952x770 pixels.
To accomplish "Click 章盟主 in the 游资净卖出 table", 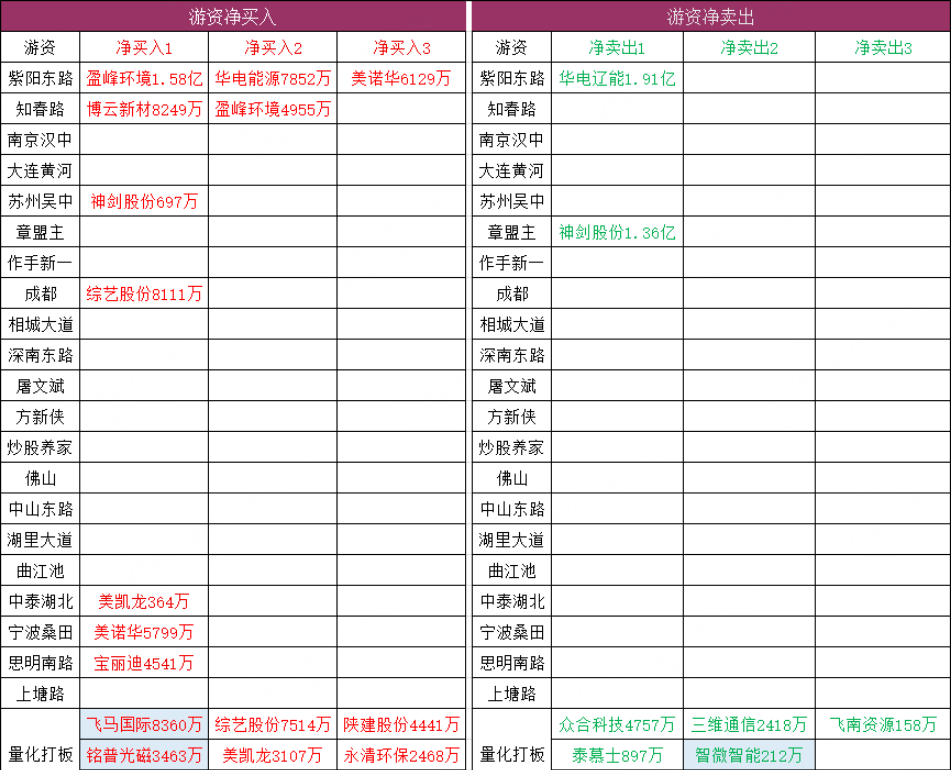I will click(x=512, y=232).
